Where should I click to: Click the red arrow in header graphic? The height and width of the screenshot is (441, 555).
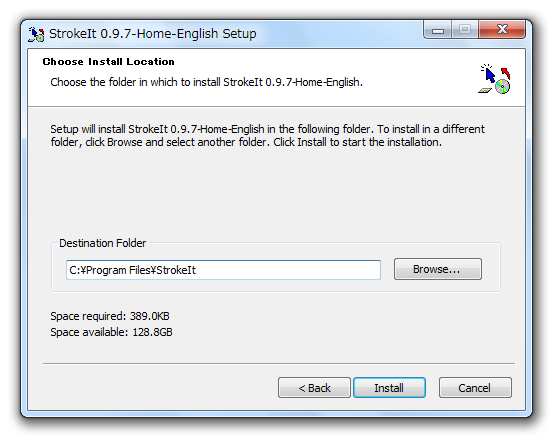[x=505, y=73]
